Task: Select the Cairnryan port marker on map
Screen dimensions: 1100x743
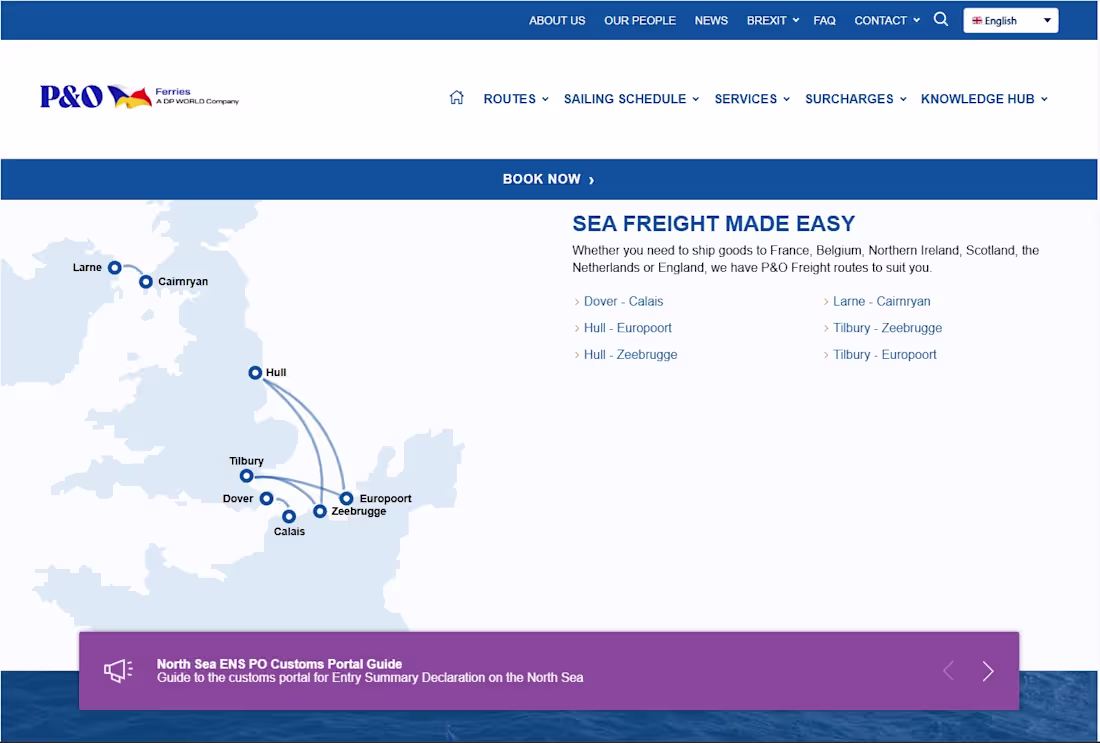Action: tap(145, 281)
